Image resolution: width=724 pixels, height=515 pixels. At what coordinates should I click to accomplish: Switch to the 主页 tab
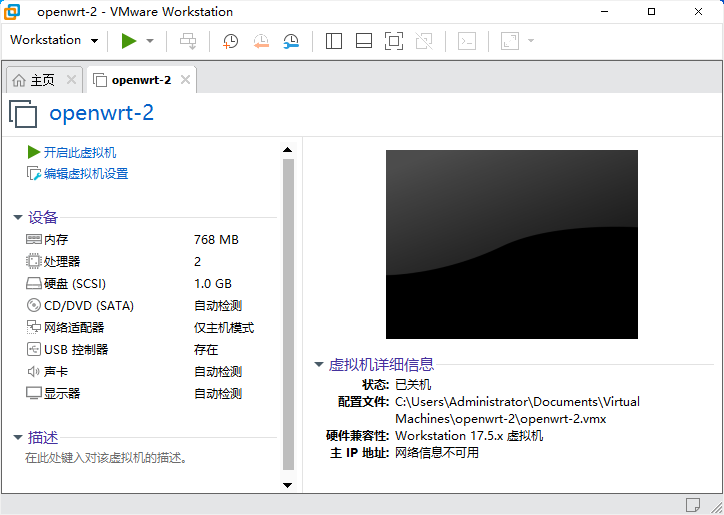42,80
